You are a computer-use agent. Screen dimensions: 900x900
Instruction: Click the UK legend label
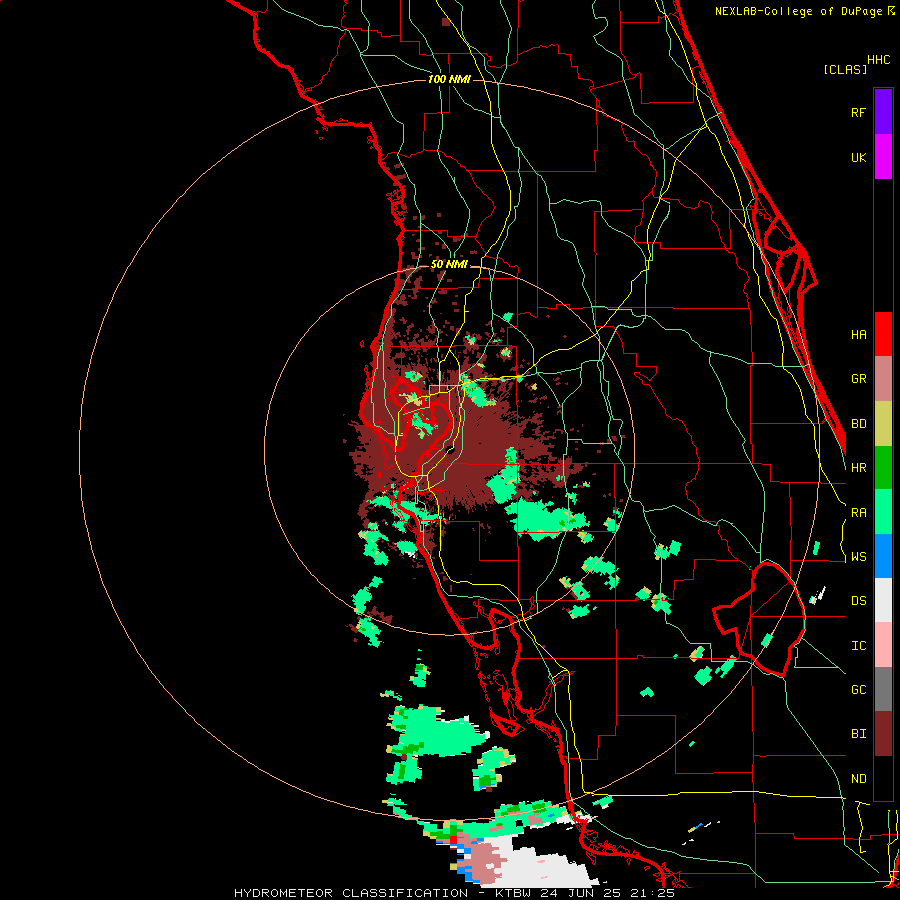tap(858, 157)
